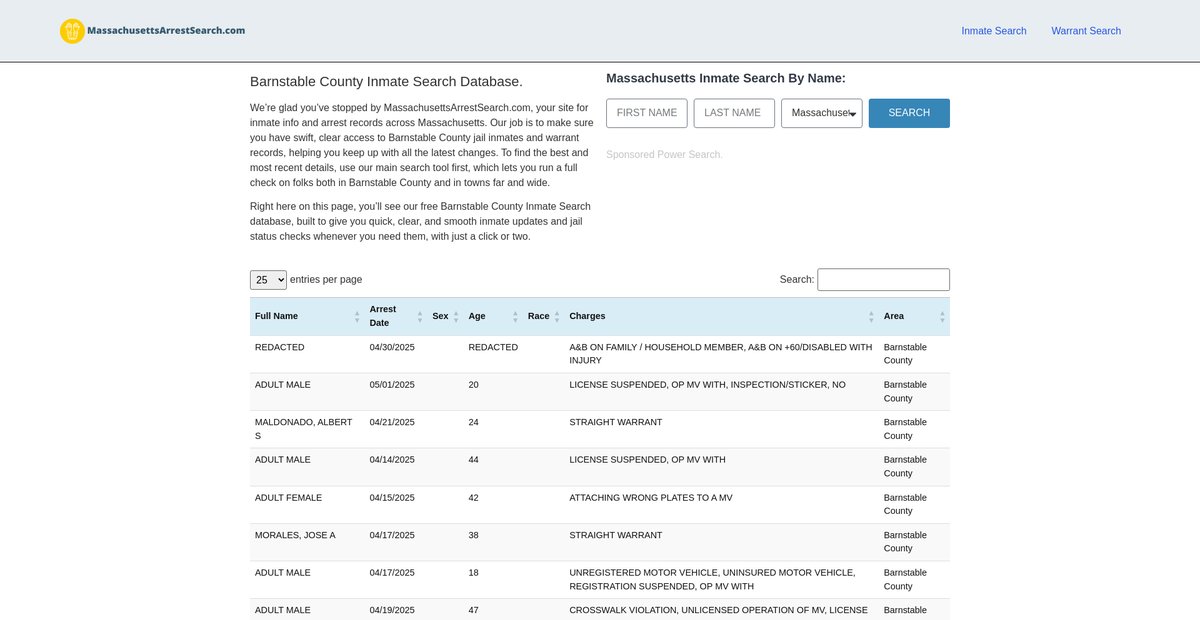Sort table by Full Name arrows

(357, 316)
